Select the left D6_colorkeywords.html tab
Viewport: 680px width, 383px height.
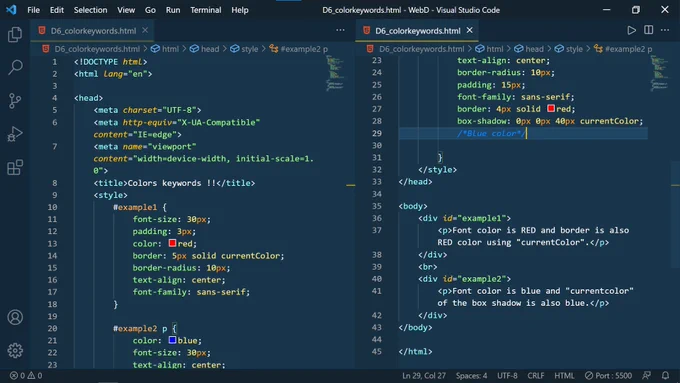(93, 31)
